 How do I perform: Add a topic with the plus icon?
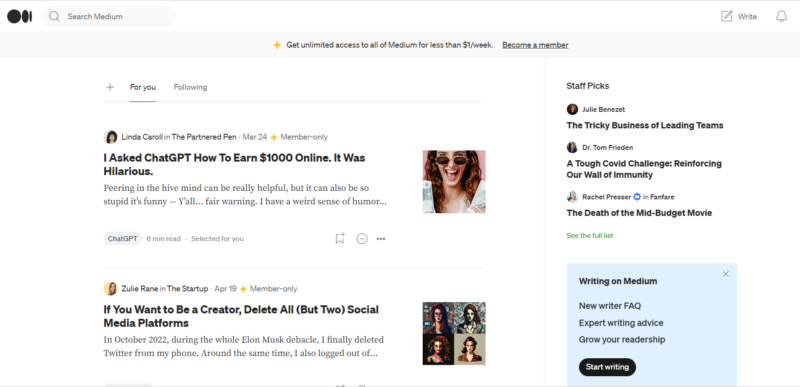pos(110,87)
